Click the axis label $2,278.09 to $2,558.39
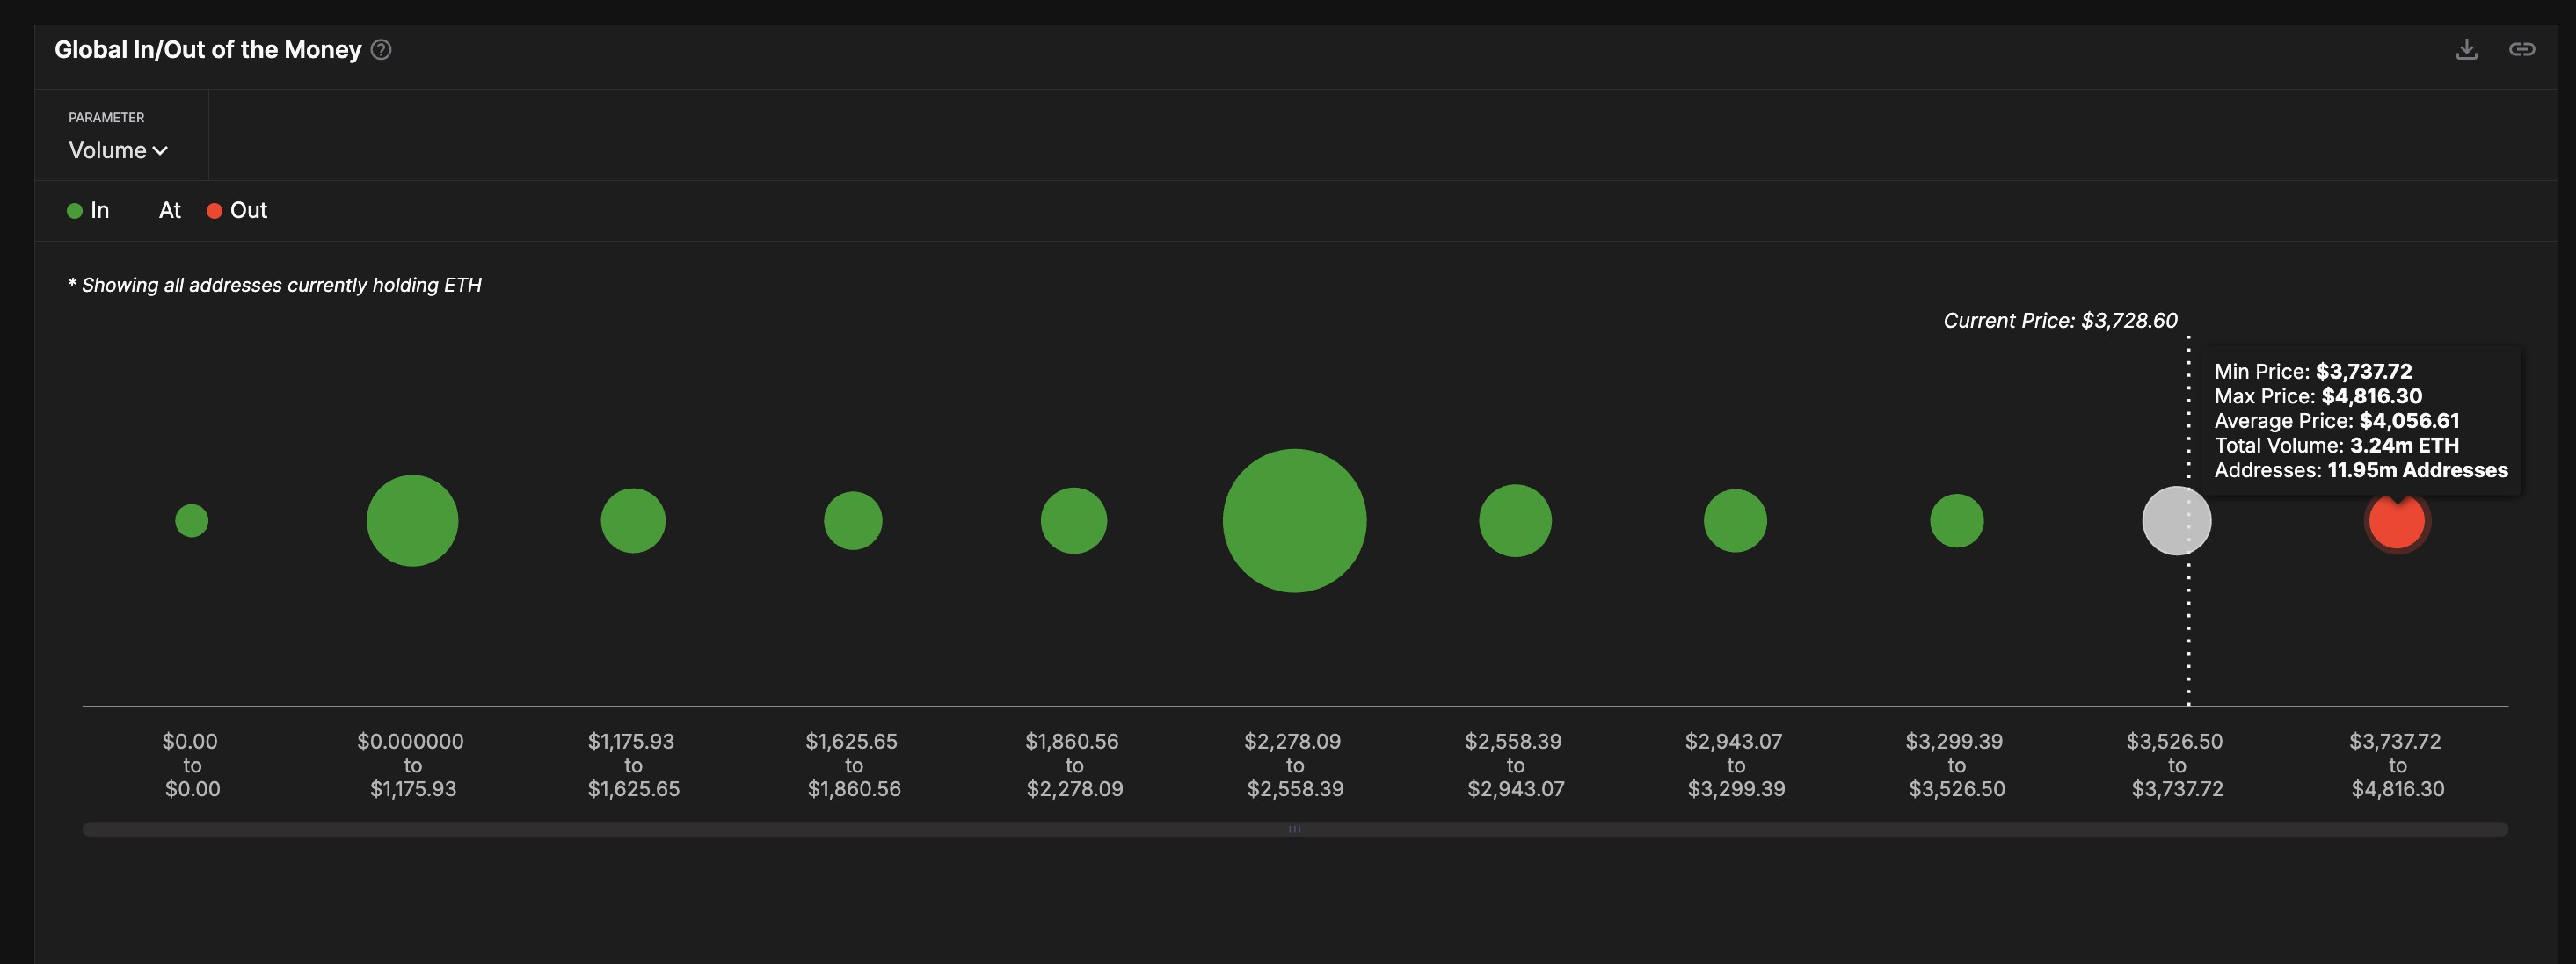Screen dimensions: 2576x964 tap(1294, 765)
